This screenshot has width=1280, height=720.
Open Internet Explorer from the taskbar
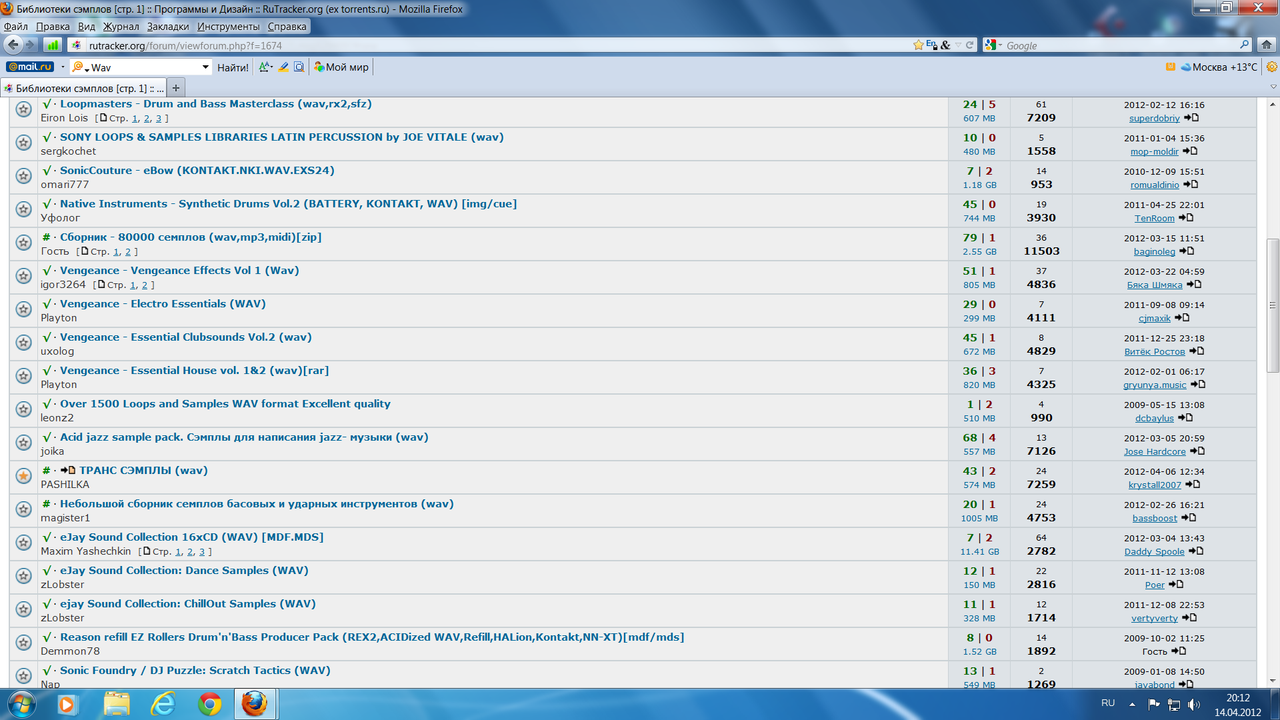(x=162, y=704)
